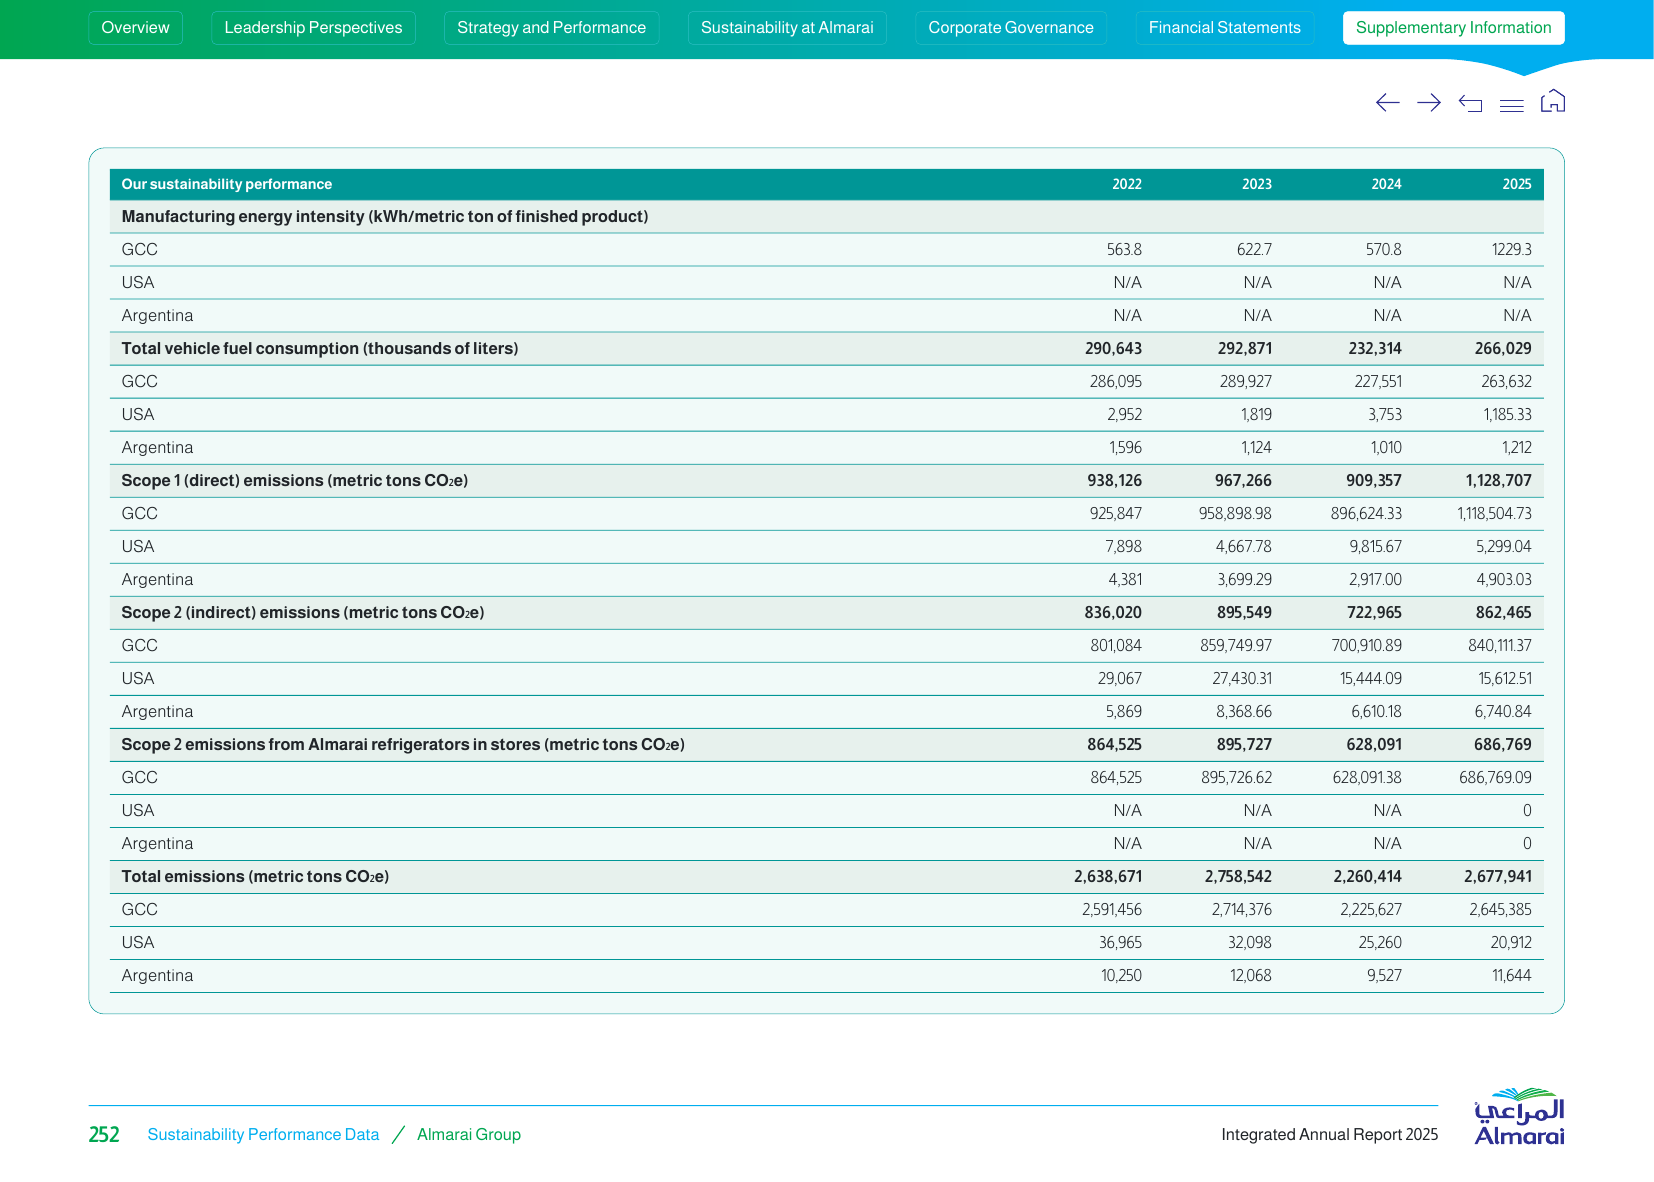Click page number 252

point(104,1134)
